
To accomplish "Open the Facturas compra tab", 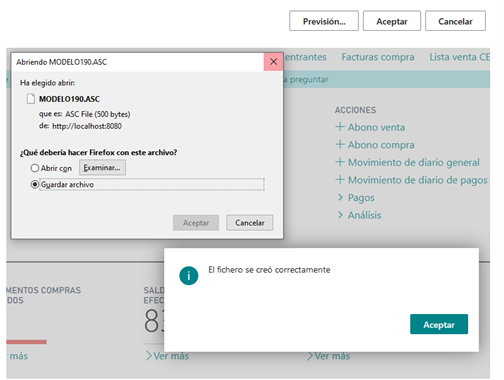I will [378, 57].
